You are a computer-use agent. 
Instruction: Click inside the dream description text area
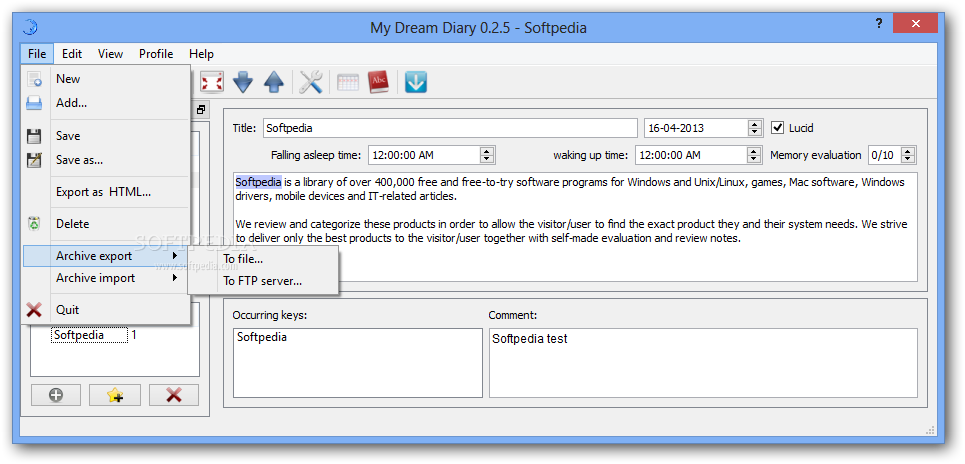coord(575,227)
